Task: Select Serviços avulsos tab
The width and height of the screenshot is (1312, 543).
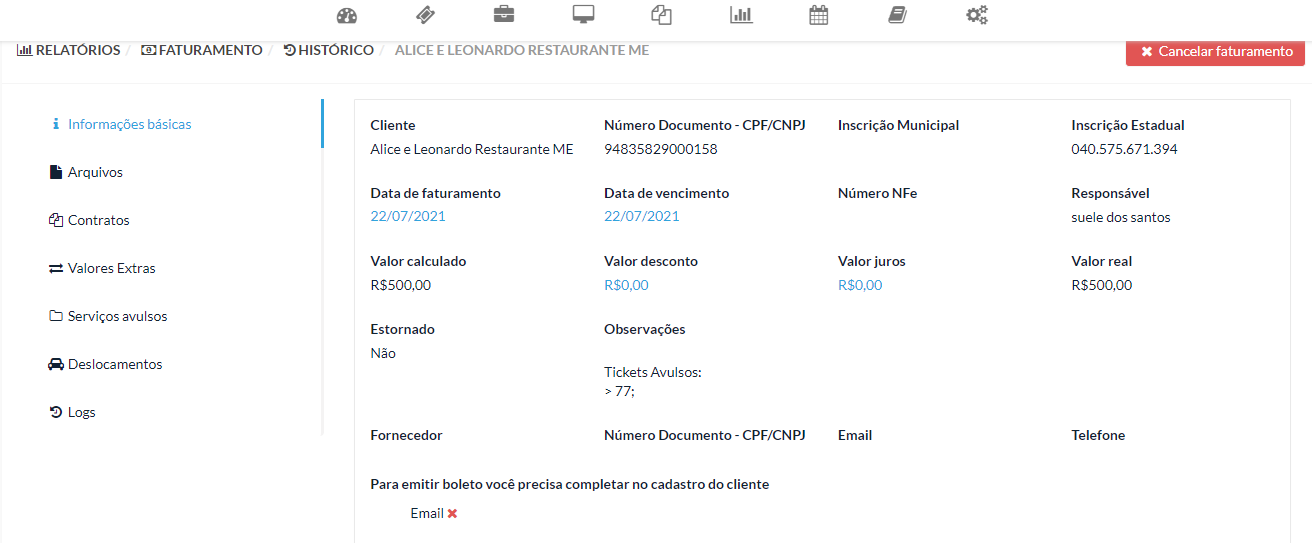Action: (x=118, y=316)
